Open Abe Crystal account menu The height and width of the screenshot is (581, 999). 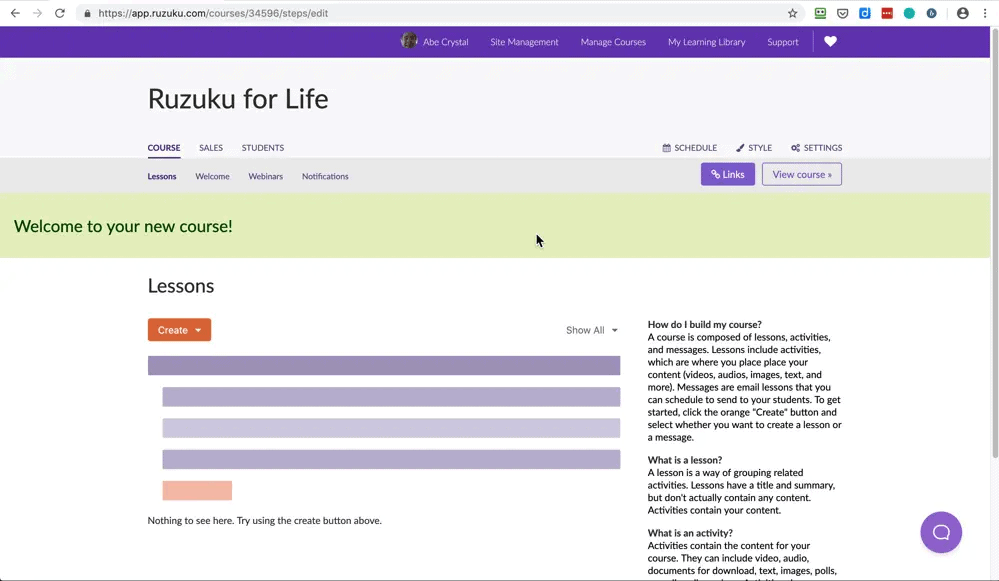(x=445, y=42)
